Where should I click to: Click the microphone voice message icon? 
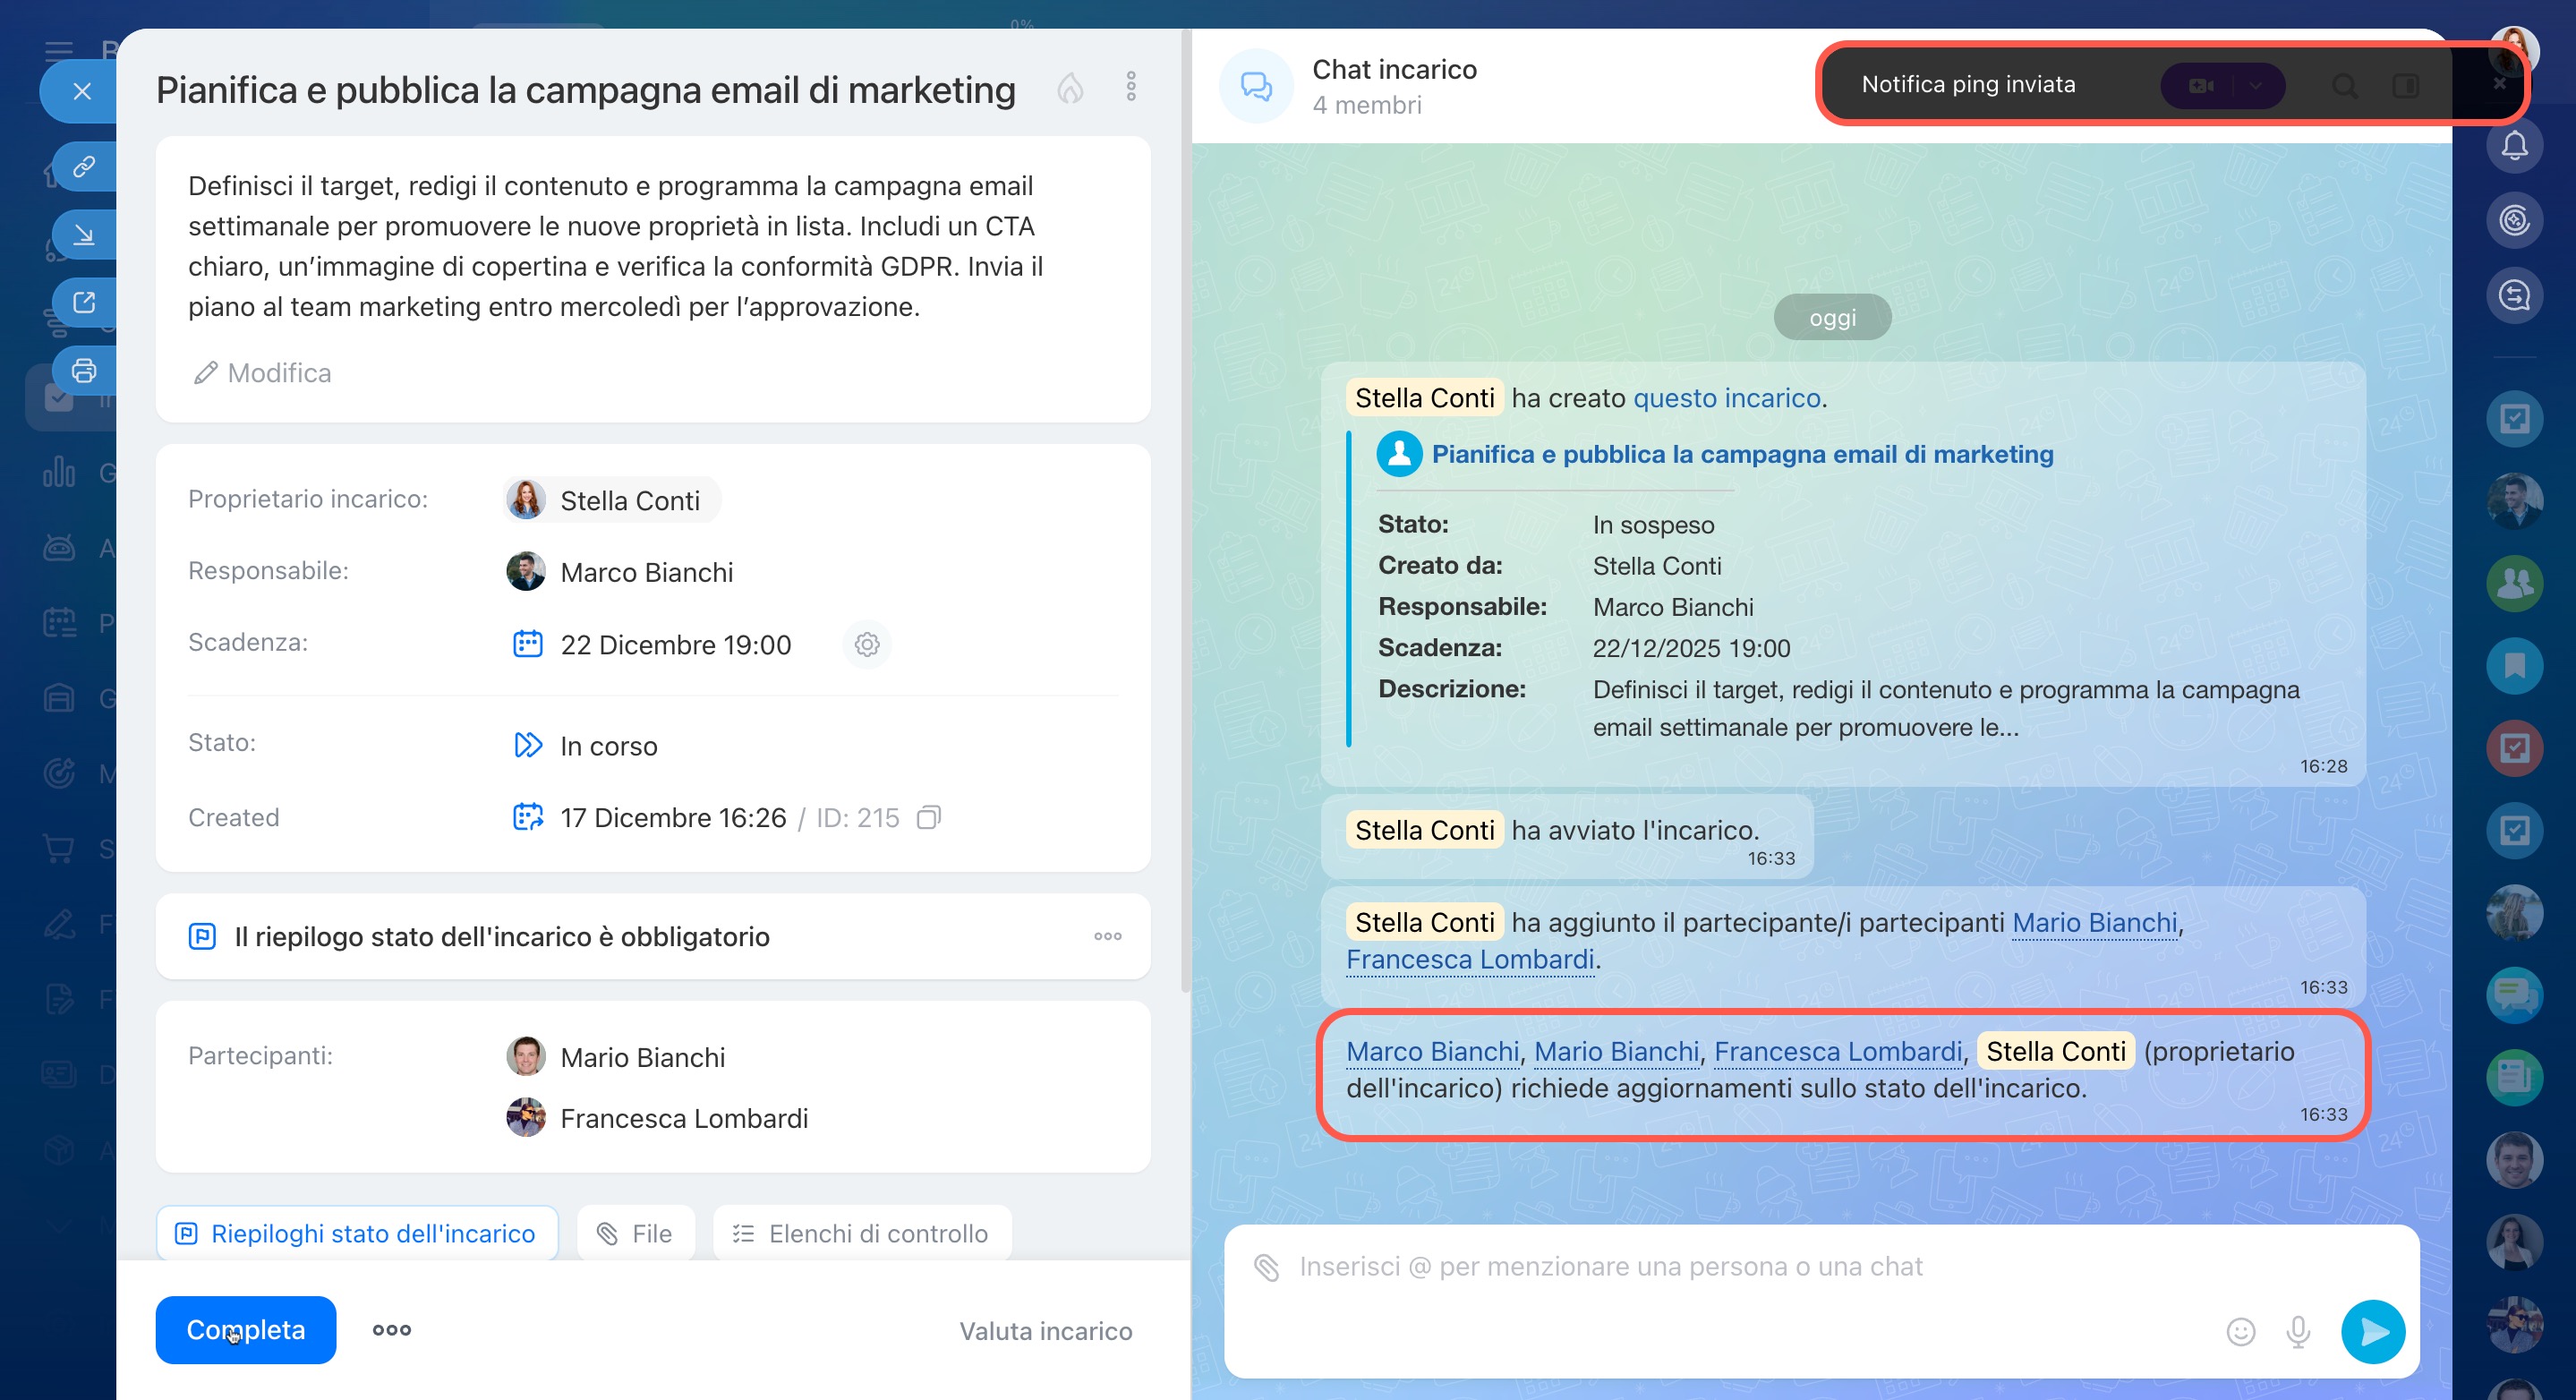tap(2298, 1332)
